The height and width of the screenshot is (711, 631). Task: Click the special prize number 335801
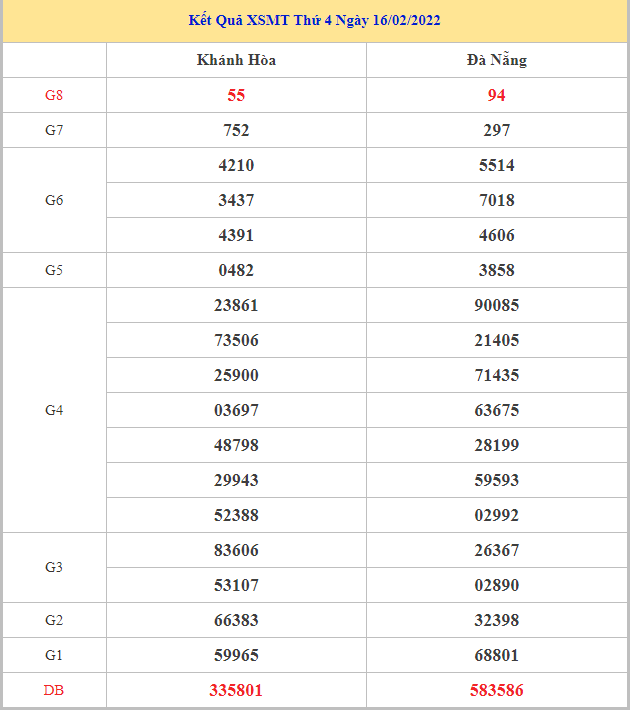236,690
